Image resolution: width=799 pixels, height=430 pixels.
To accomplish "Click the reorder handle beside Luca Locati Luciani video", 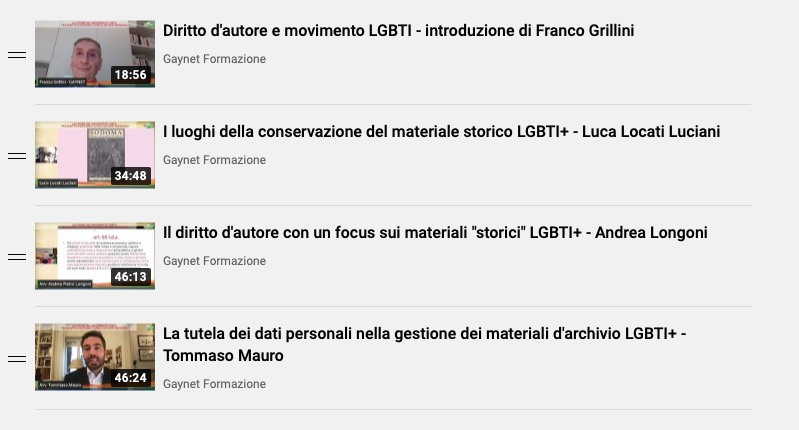I will [17, 156].
